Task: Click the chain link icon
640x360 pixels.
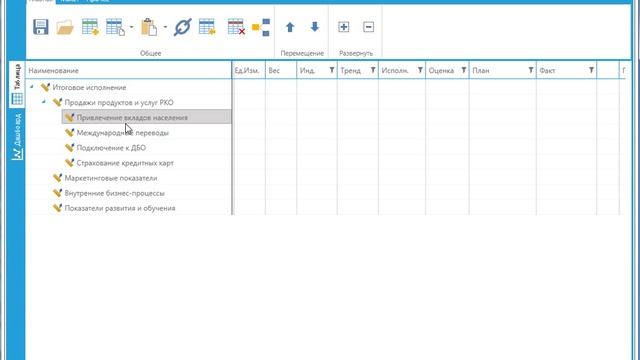Action: tap(182, 27)
